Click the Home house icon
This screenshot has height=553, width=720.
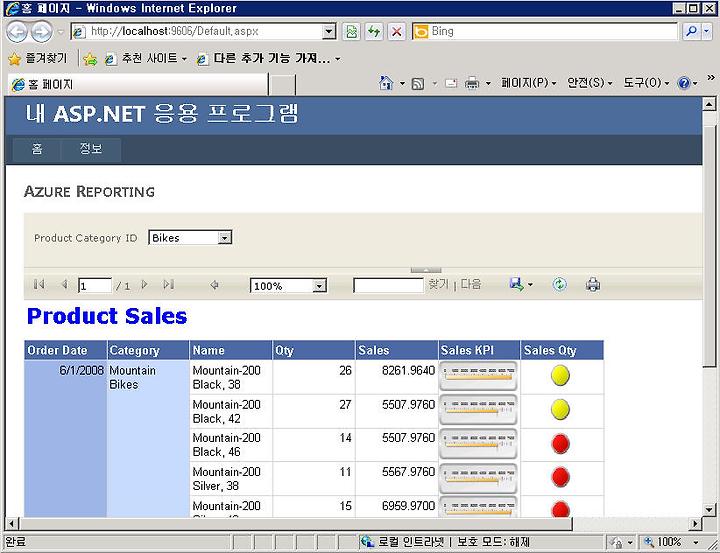386,83
